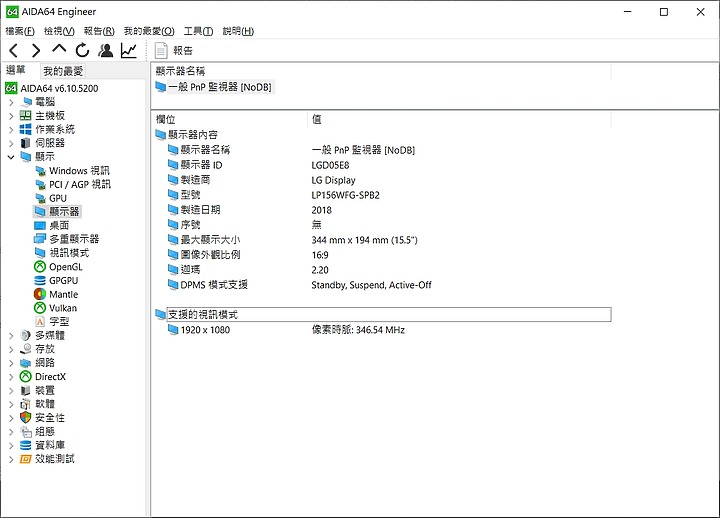The image size is (720, 518).
Task: Open the graph chart toolbar icon
Action: (129, 50)
